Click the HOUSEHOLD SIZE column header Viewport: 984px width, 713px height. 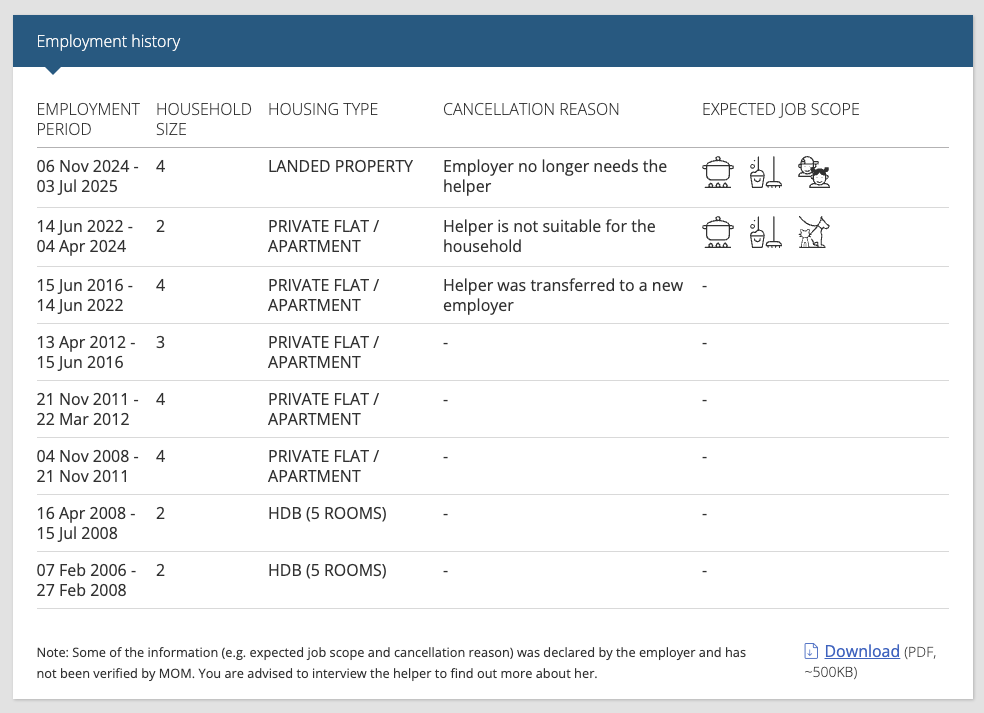tap(203, 119)
